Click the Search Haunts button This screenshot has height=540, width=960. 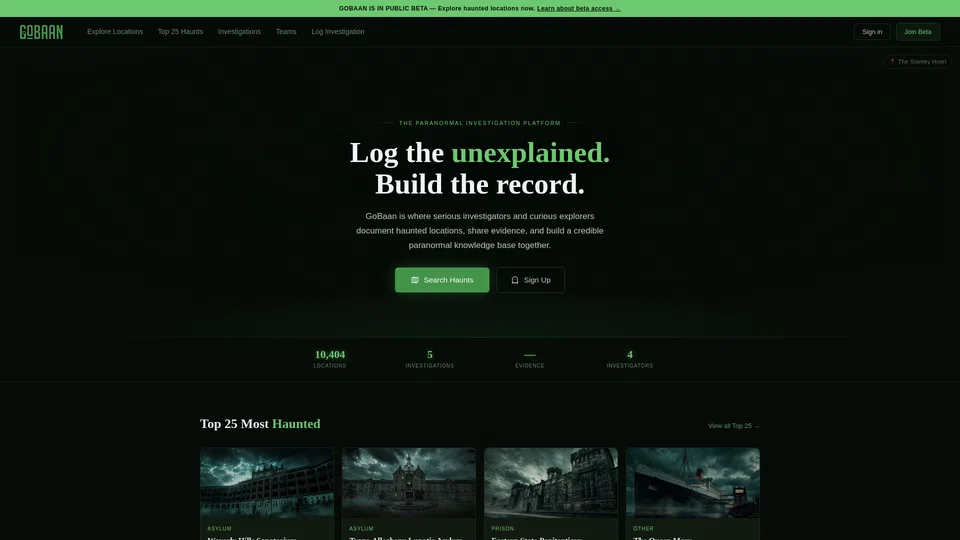coord(442,280)
